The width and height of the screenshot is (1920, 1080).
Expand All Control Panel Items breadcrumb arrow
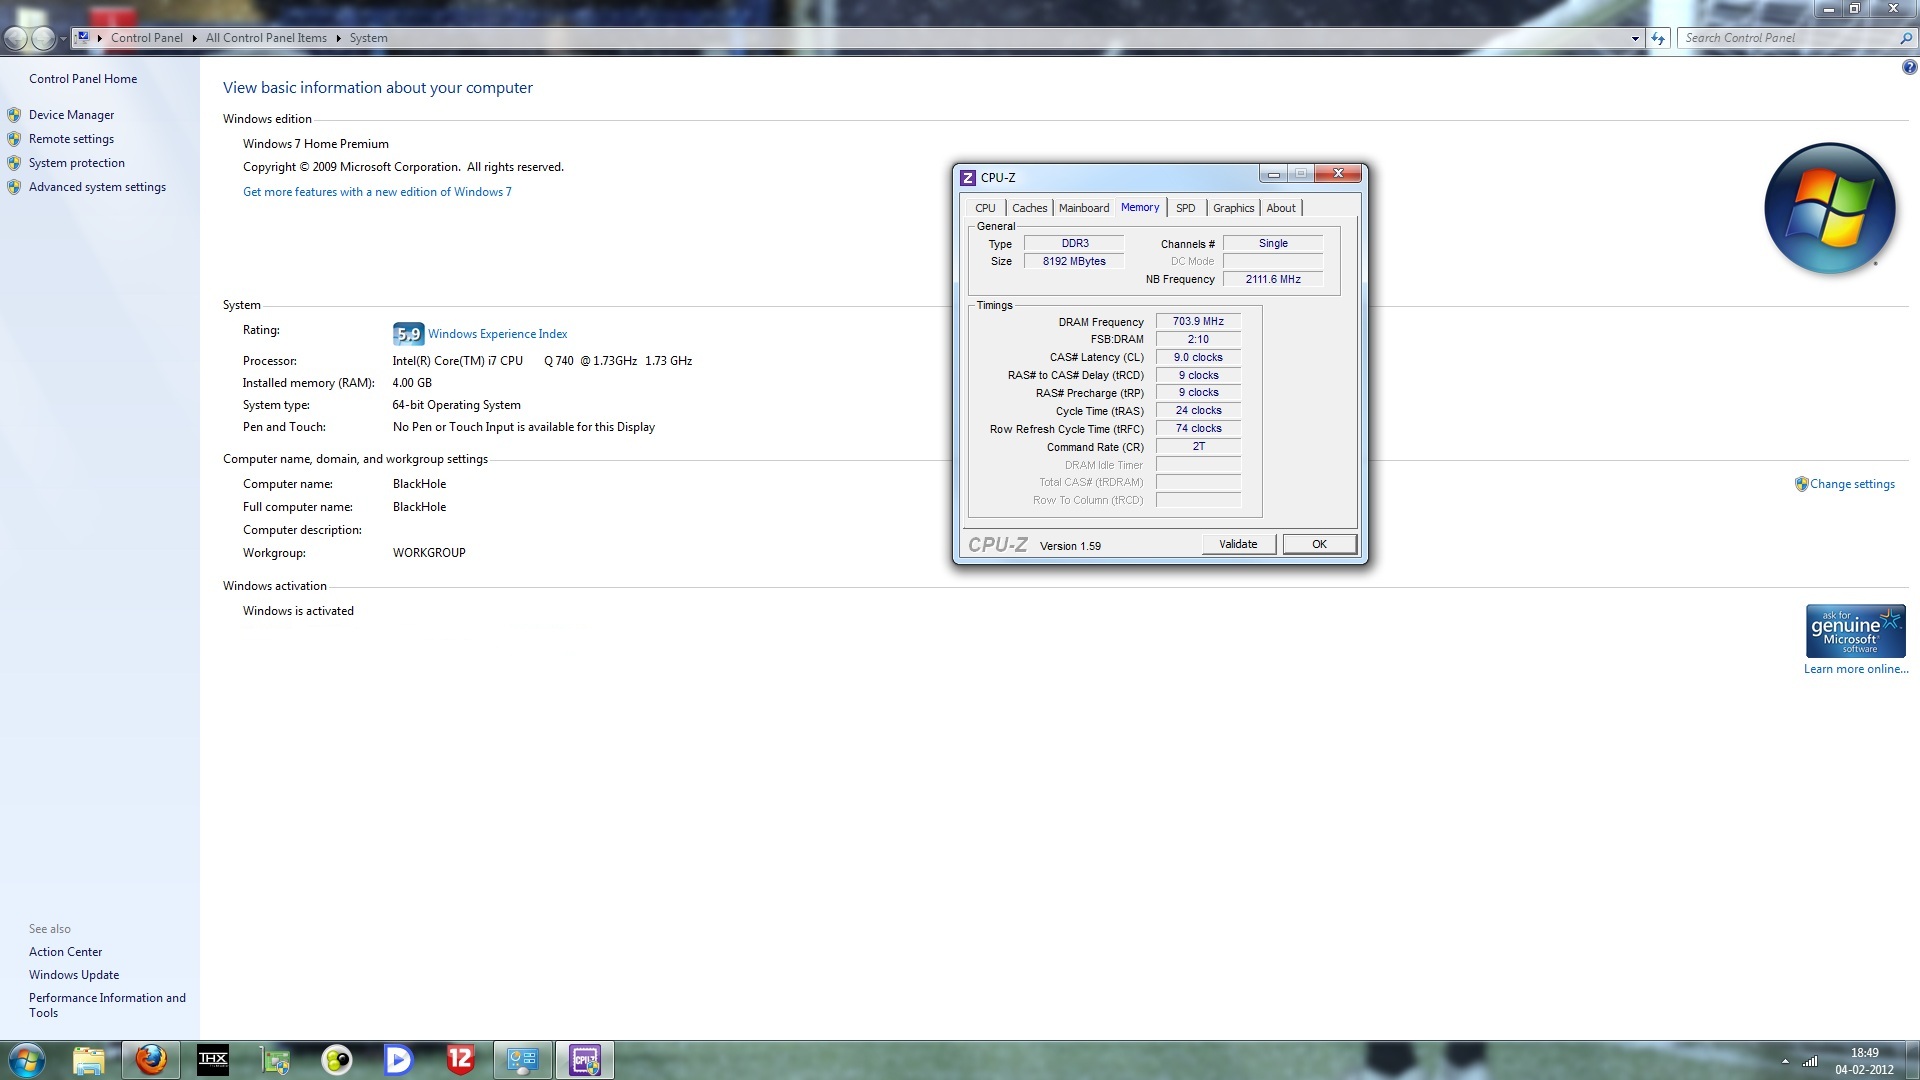(338, 38)
